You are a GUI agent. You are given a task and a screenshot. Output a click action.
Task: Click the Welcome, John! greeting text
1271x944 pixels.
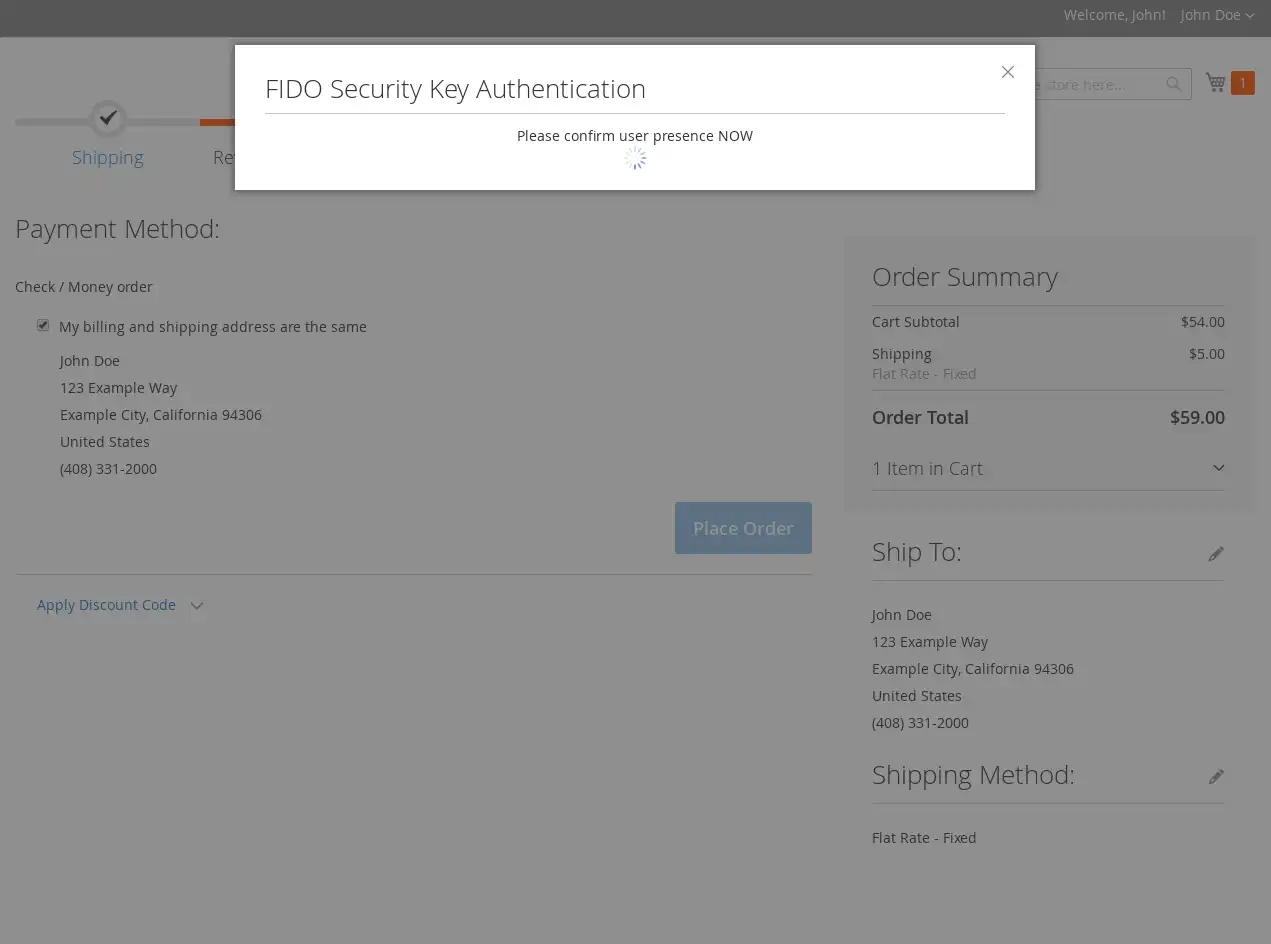[x=1114, y=15]
